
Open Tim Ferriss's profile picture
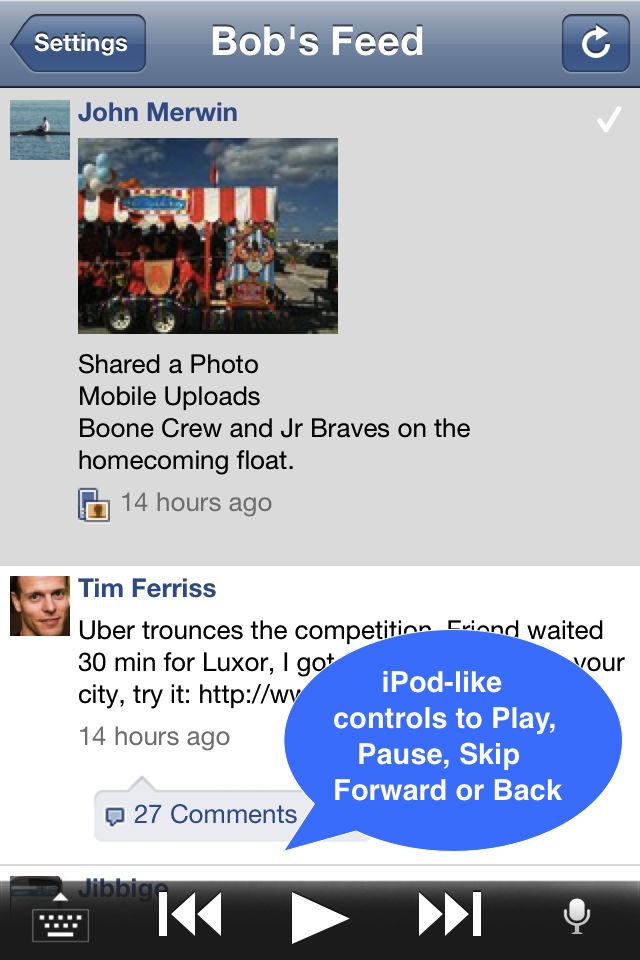click(x=40, y=606)
